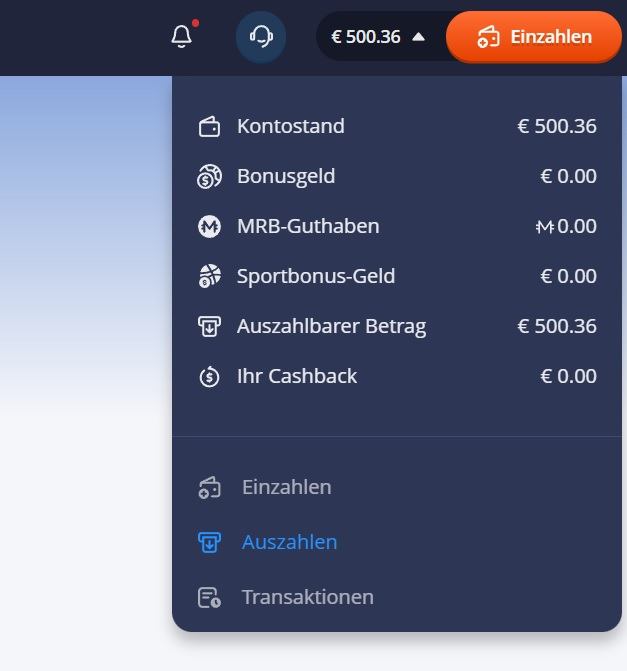Click the orange Einzahlen button
627x671 pixels.
tap(534, 37)
